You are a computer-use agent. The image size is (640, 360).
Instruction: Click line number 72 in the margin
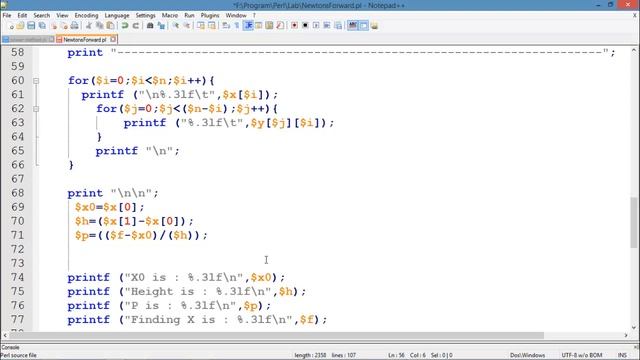coord(18,249)
